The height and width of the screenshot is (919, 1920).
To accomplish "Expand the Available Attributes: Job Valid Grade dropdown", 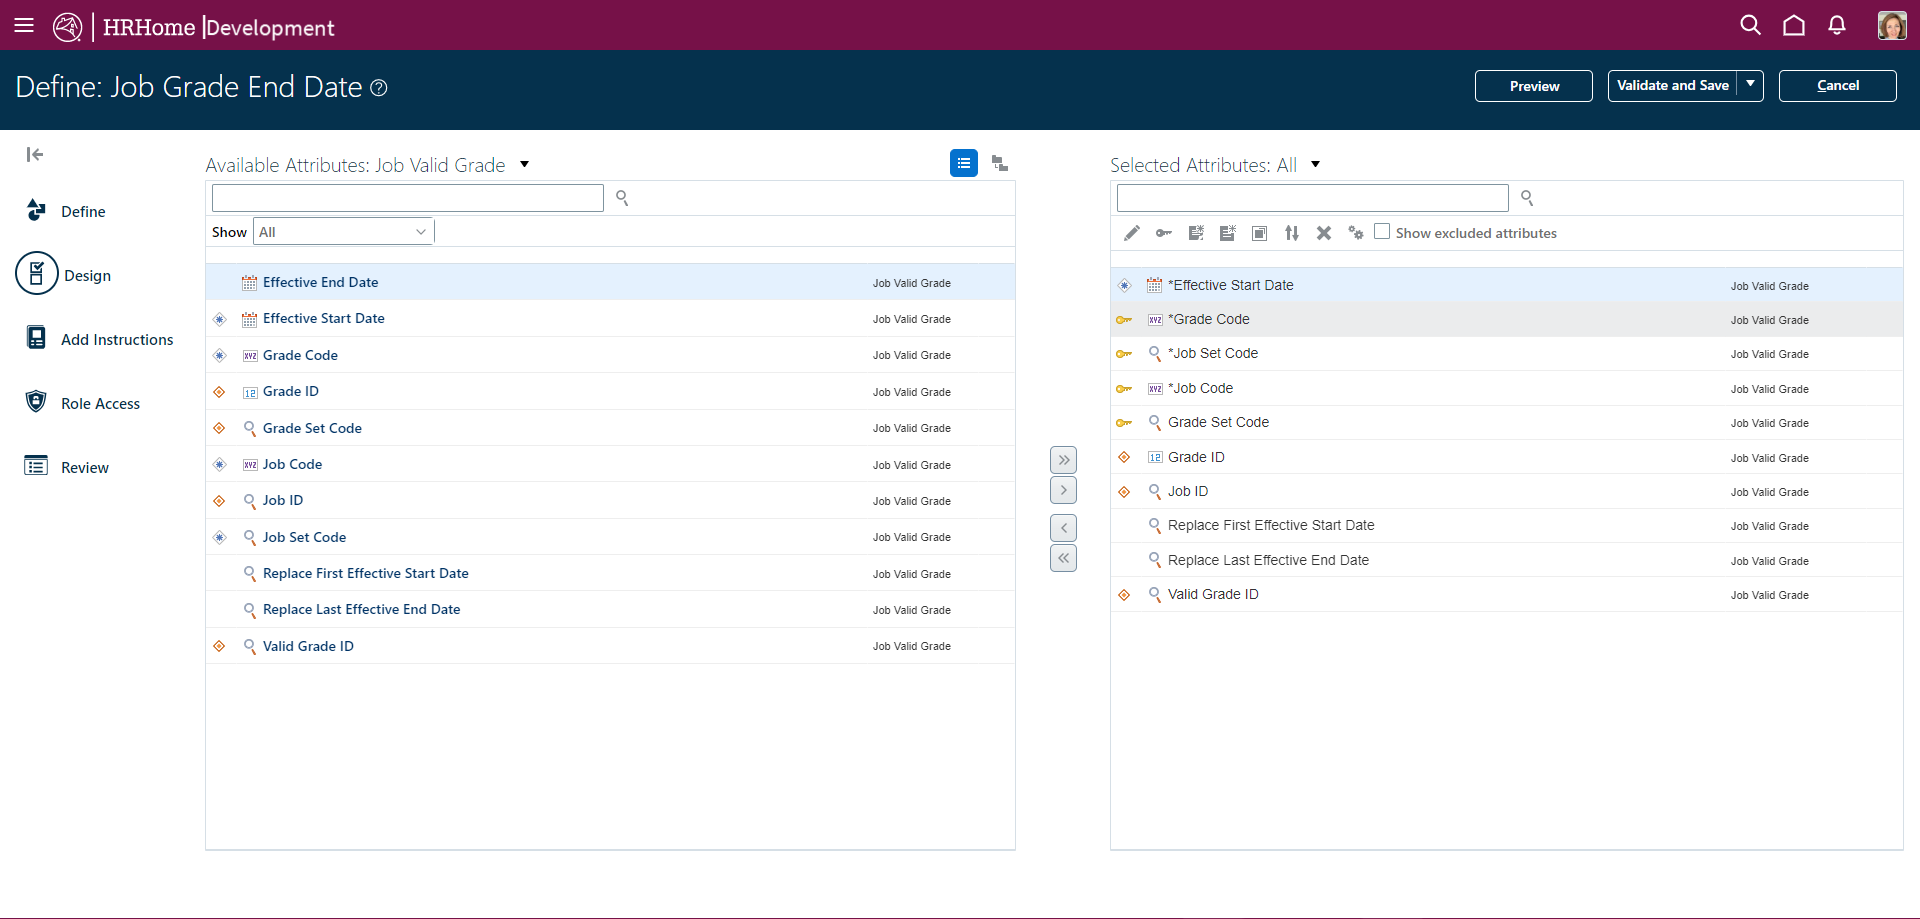I will pyautogui.click(x=524, y=164).
